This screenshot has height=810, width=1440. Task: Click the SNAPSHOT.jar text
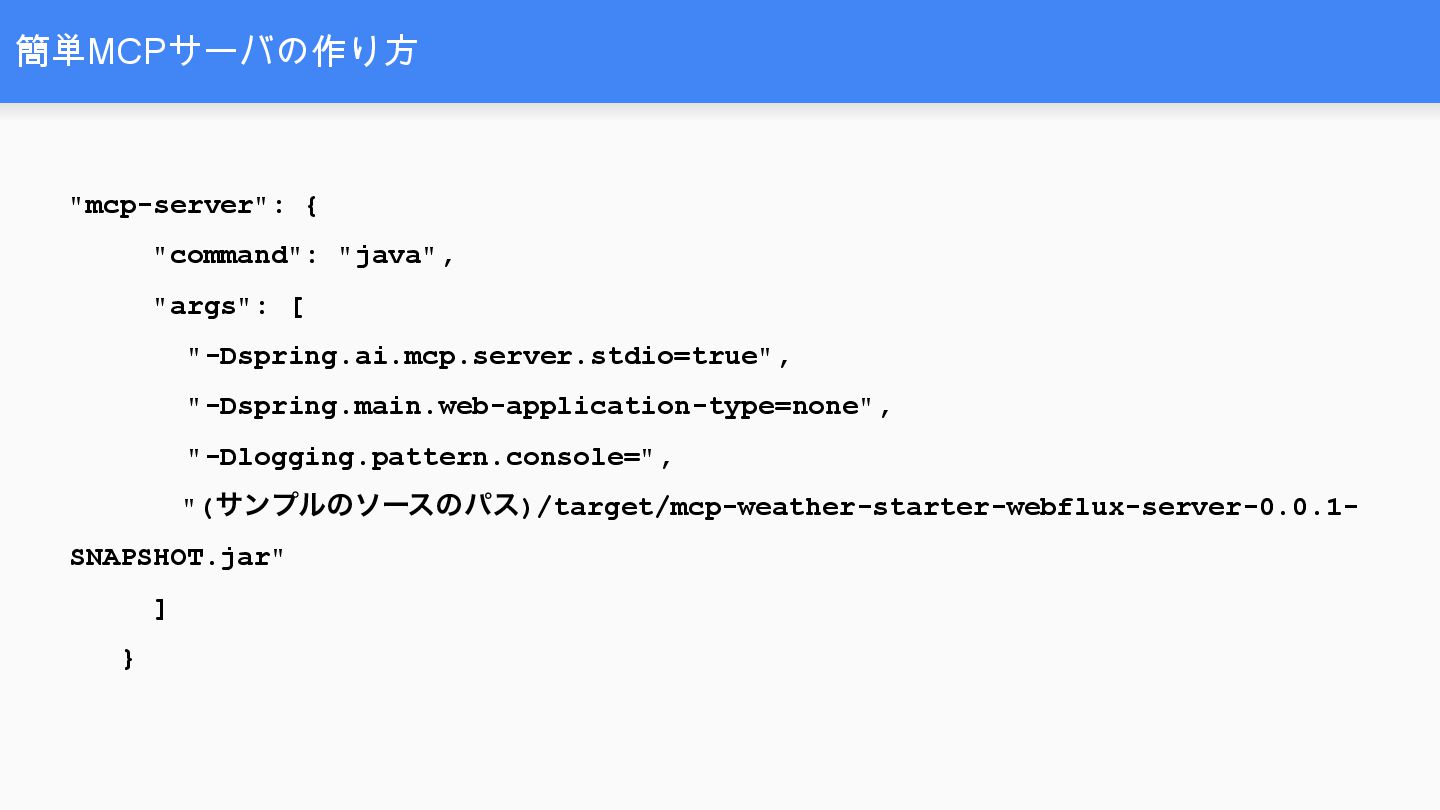[x=170, y=557]
